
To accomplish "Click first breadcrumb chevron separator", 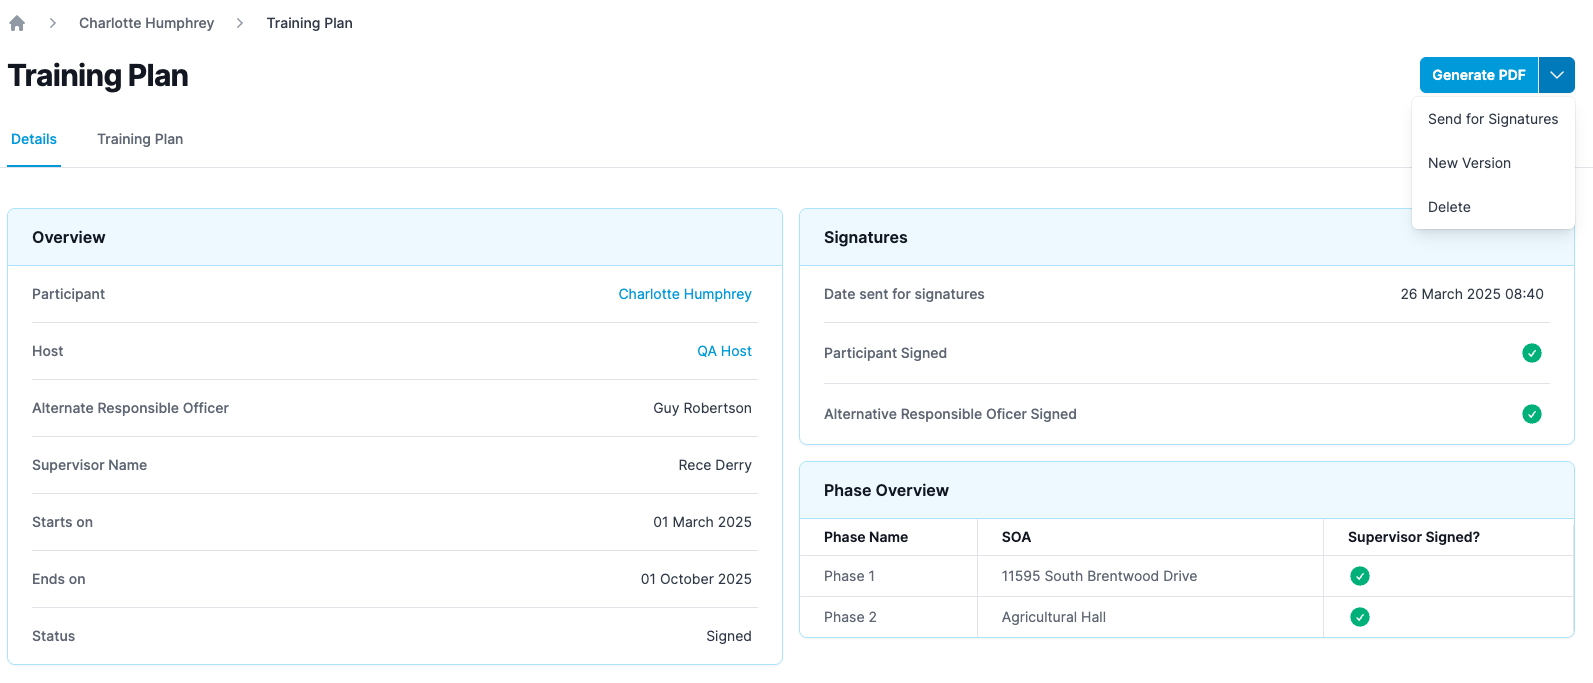I will 53,23.
